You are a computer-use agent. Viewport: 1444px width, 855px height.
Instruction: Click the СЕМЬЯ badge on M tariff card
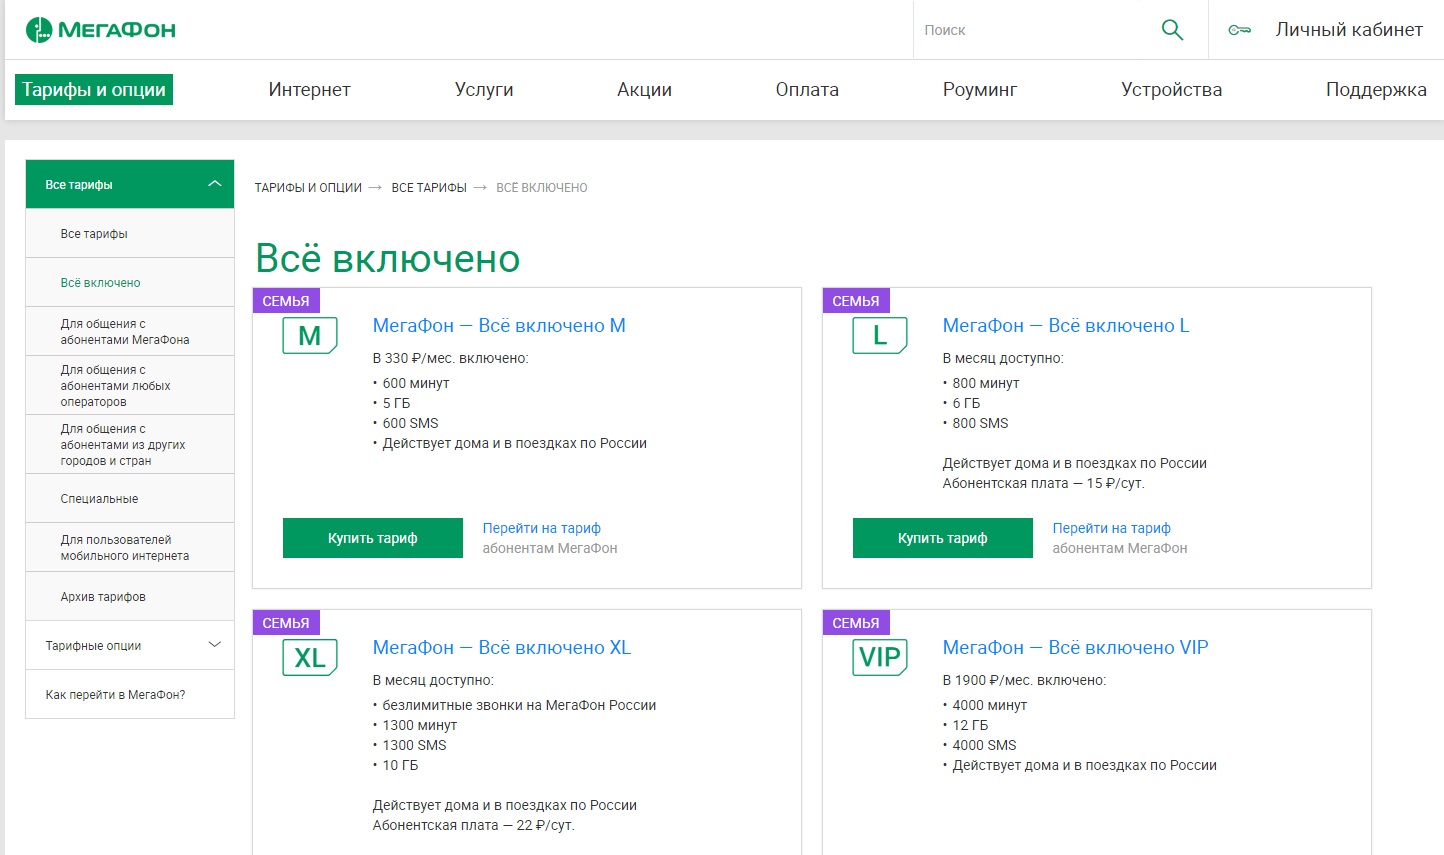point(286,301)
